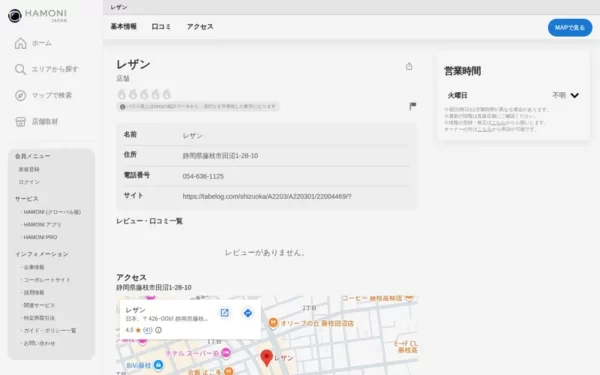Expand the 火曜日 opening hours chevron
This screenshot has width=600, height=375.
pyautogui.click(x=575, y=95)
